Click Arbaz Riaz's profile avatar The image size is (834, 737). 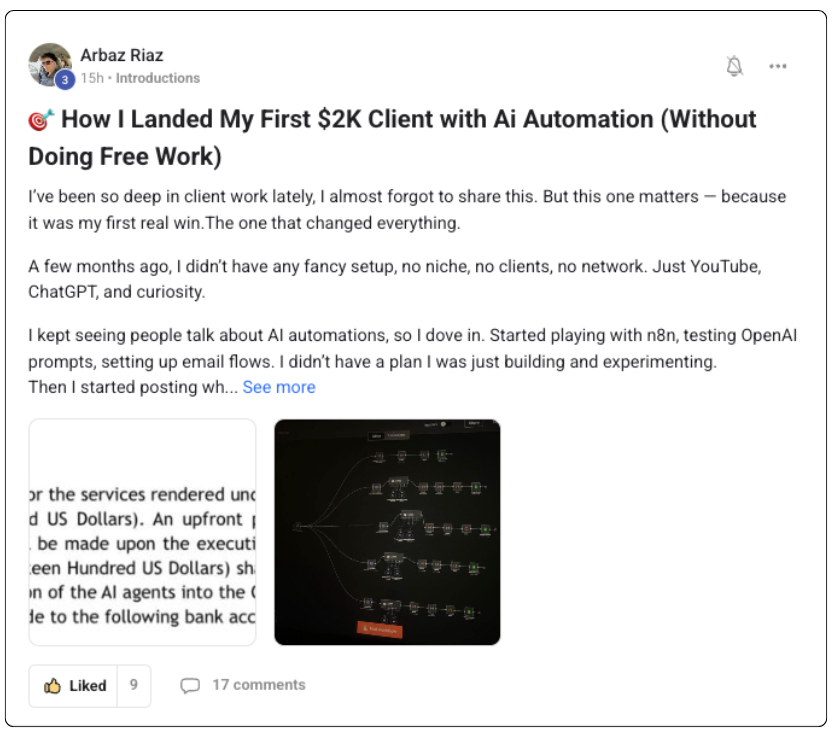click(x=49, y=64)
